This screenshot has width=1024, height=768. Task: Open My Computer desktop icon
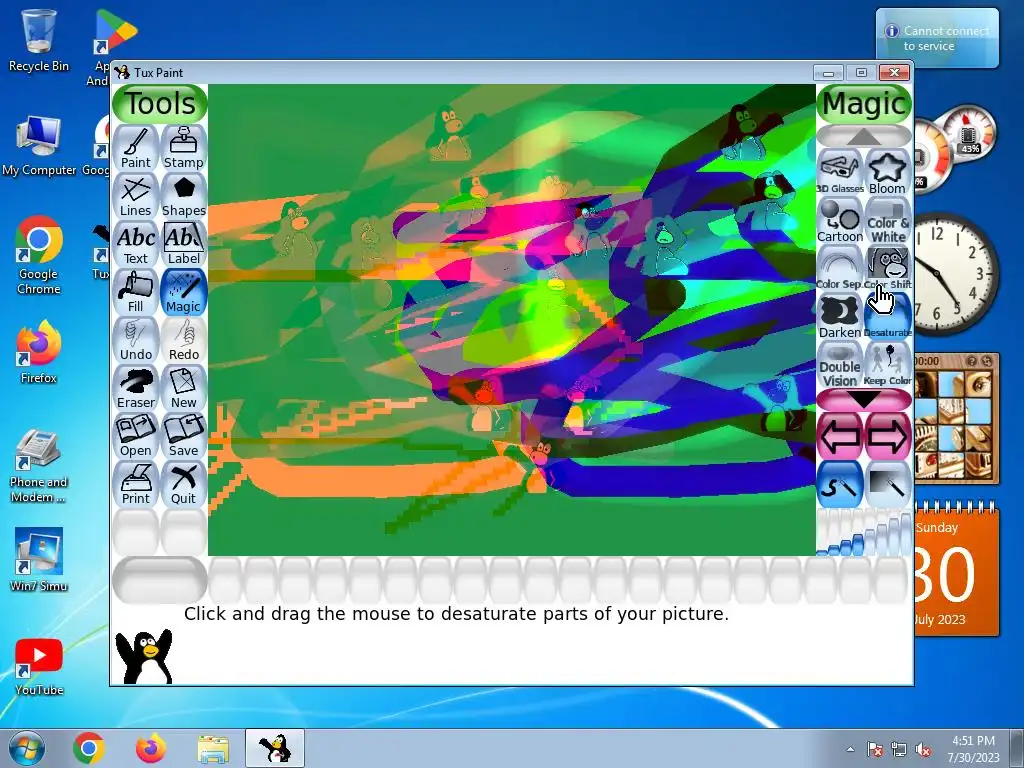pos(39,146)
